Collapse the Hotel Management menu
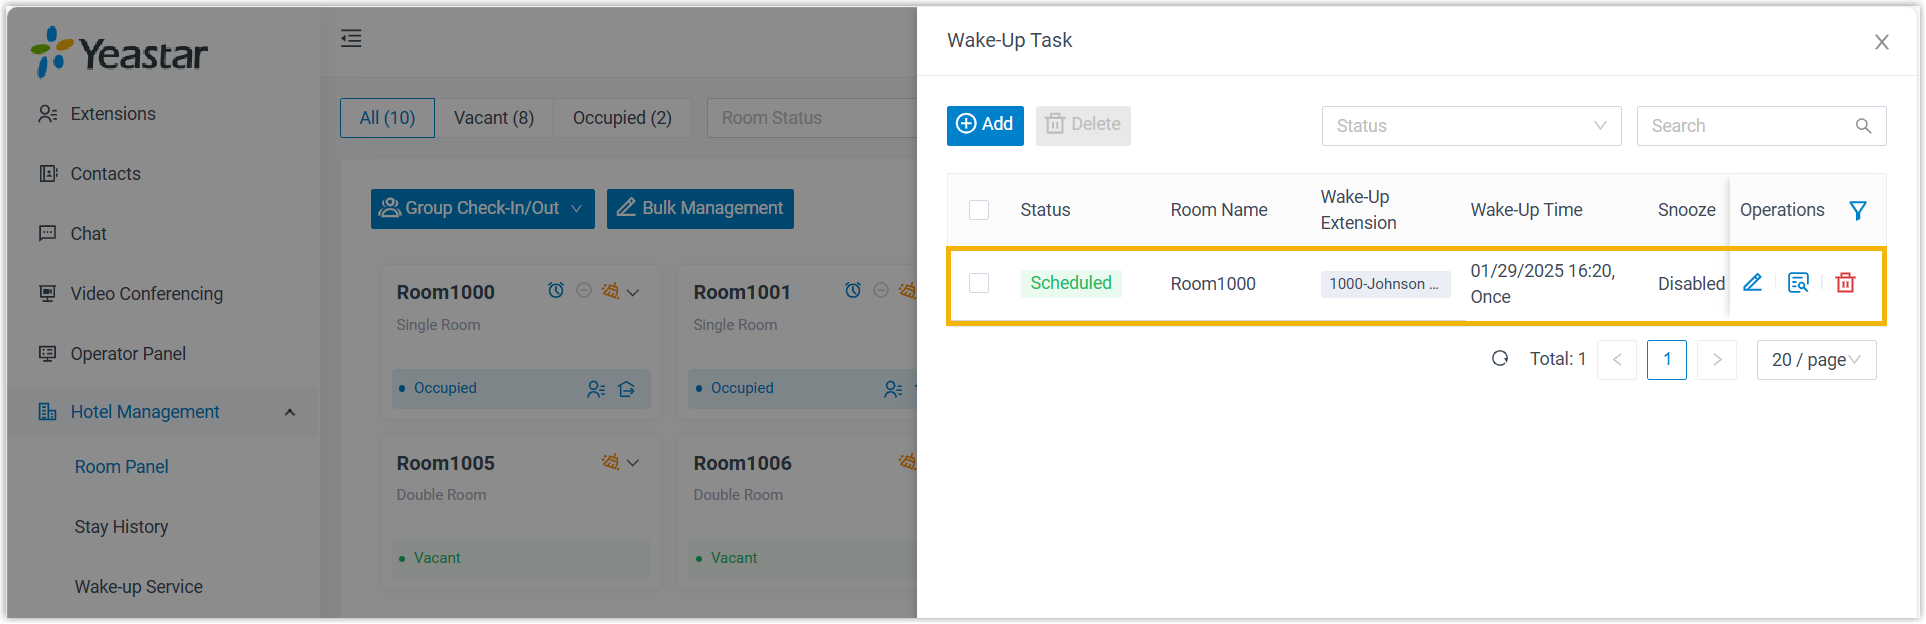Viewport: 1926px width, 624px height. click(x=290, y=412)
